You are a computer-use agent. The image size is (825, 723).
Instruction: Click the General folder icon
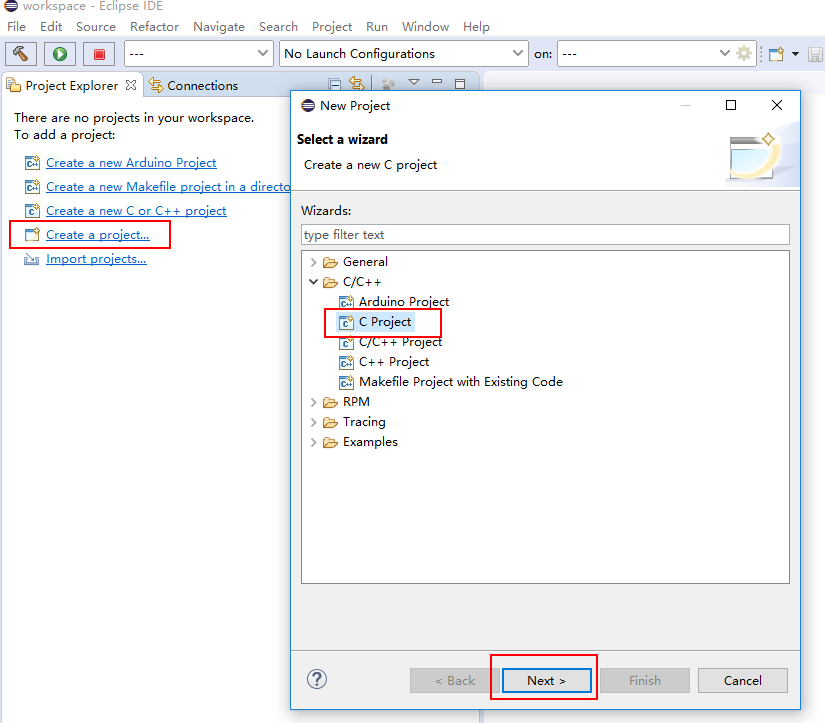[330, 262]
